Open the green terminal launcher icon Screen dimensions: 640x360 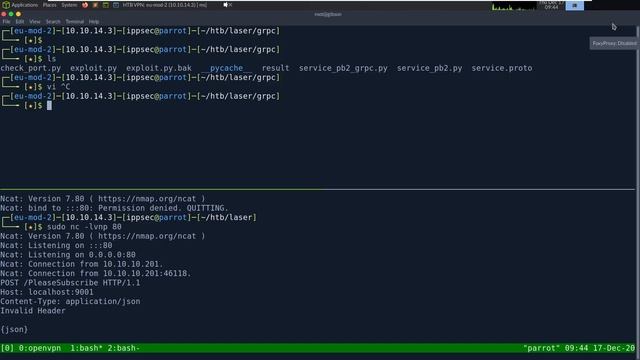pyautogui.click(x=105, y=5)
